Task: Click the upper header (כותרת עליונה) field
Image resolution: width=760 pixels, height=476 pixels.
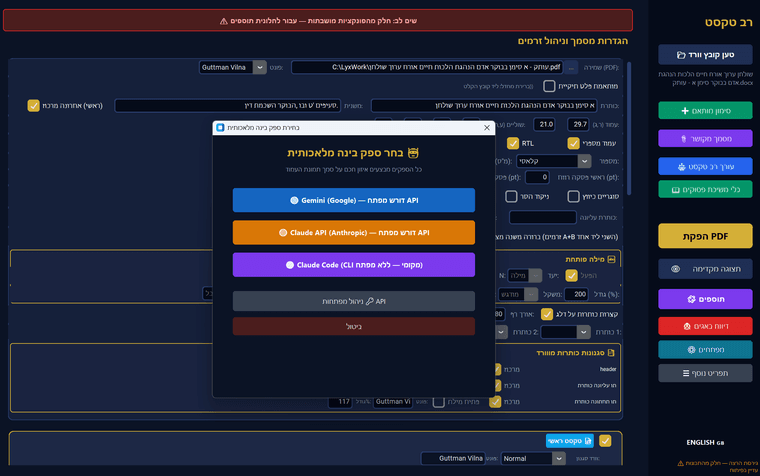Action: click(543, 217)
